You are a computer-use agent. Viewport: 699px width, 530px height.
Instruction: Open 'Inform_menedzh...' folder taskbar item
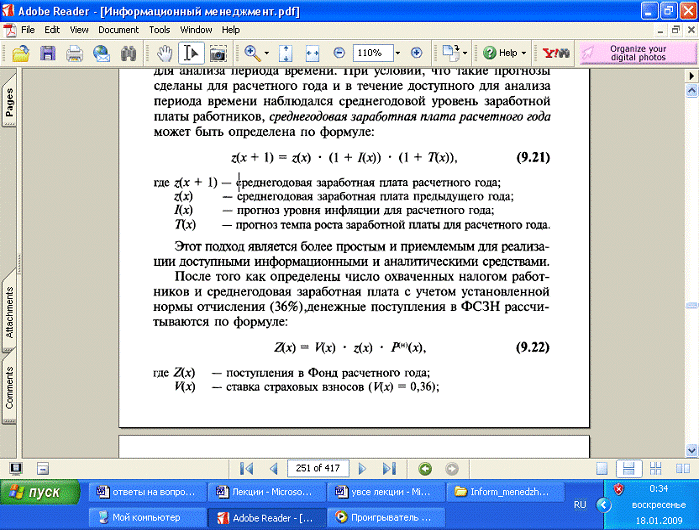(505, 492)
